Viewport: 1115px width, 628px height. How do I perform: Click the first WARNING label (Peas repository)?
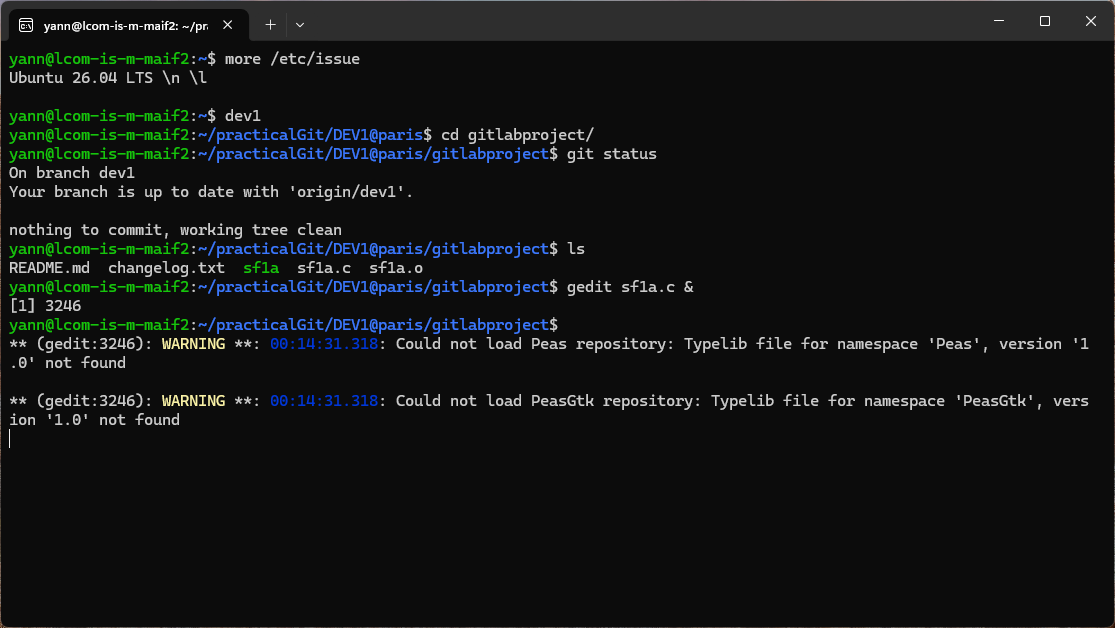(x=193, y=344)
